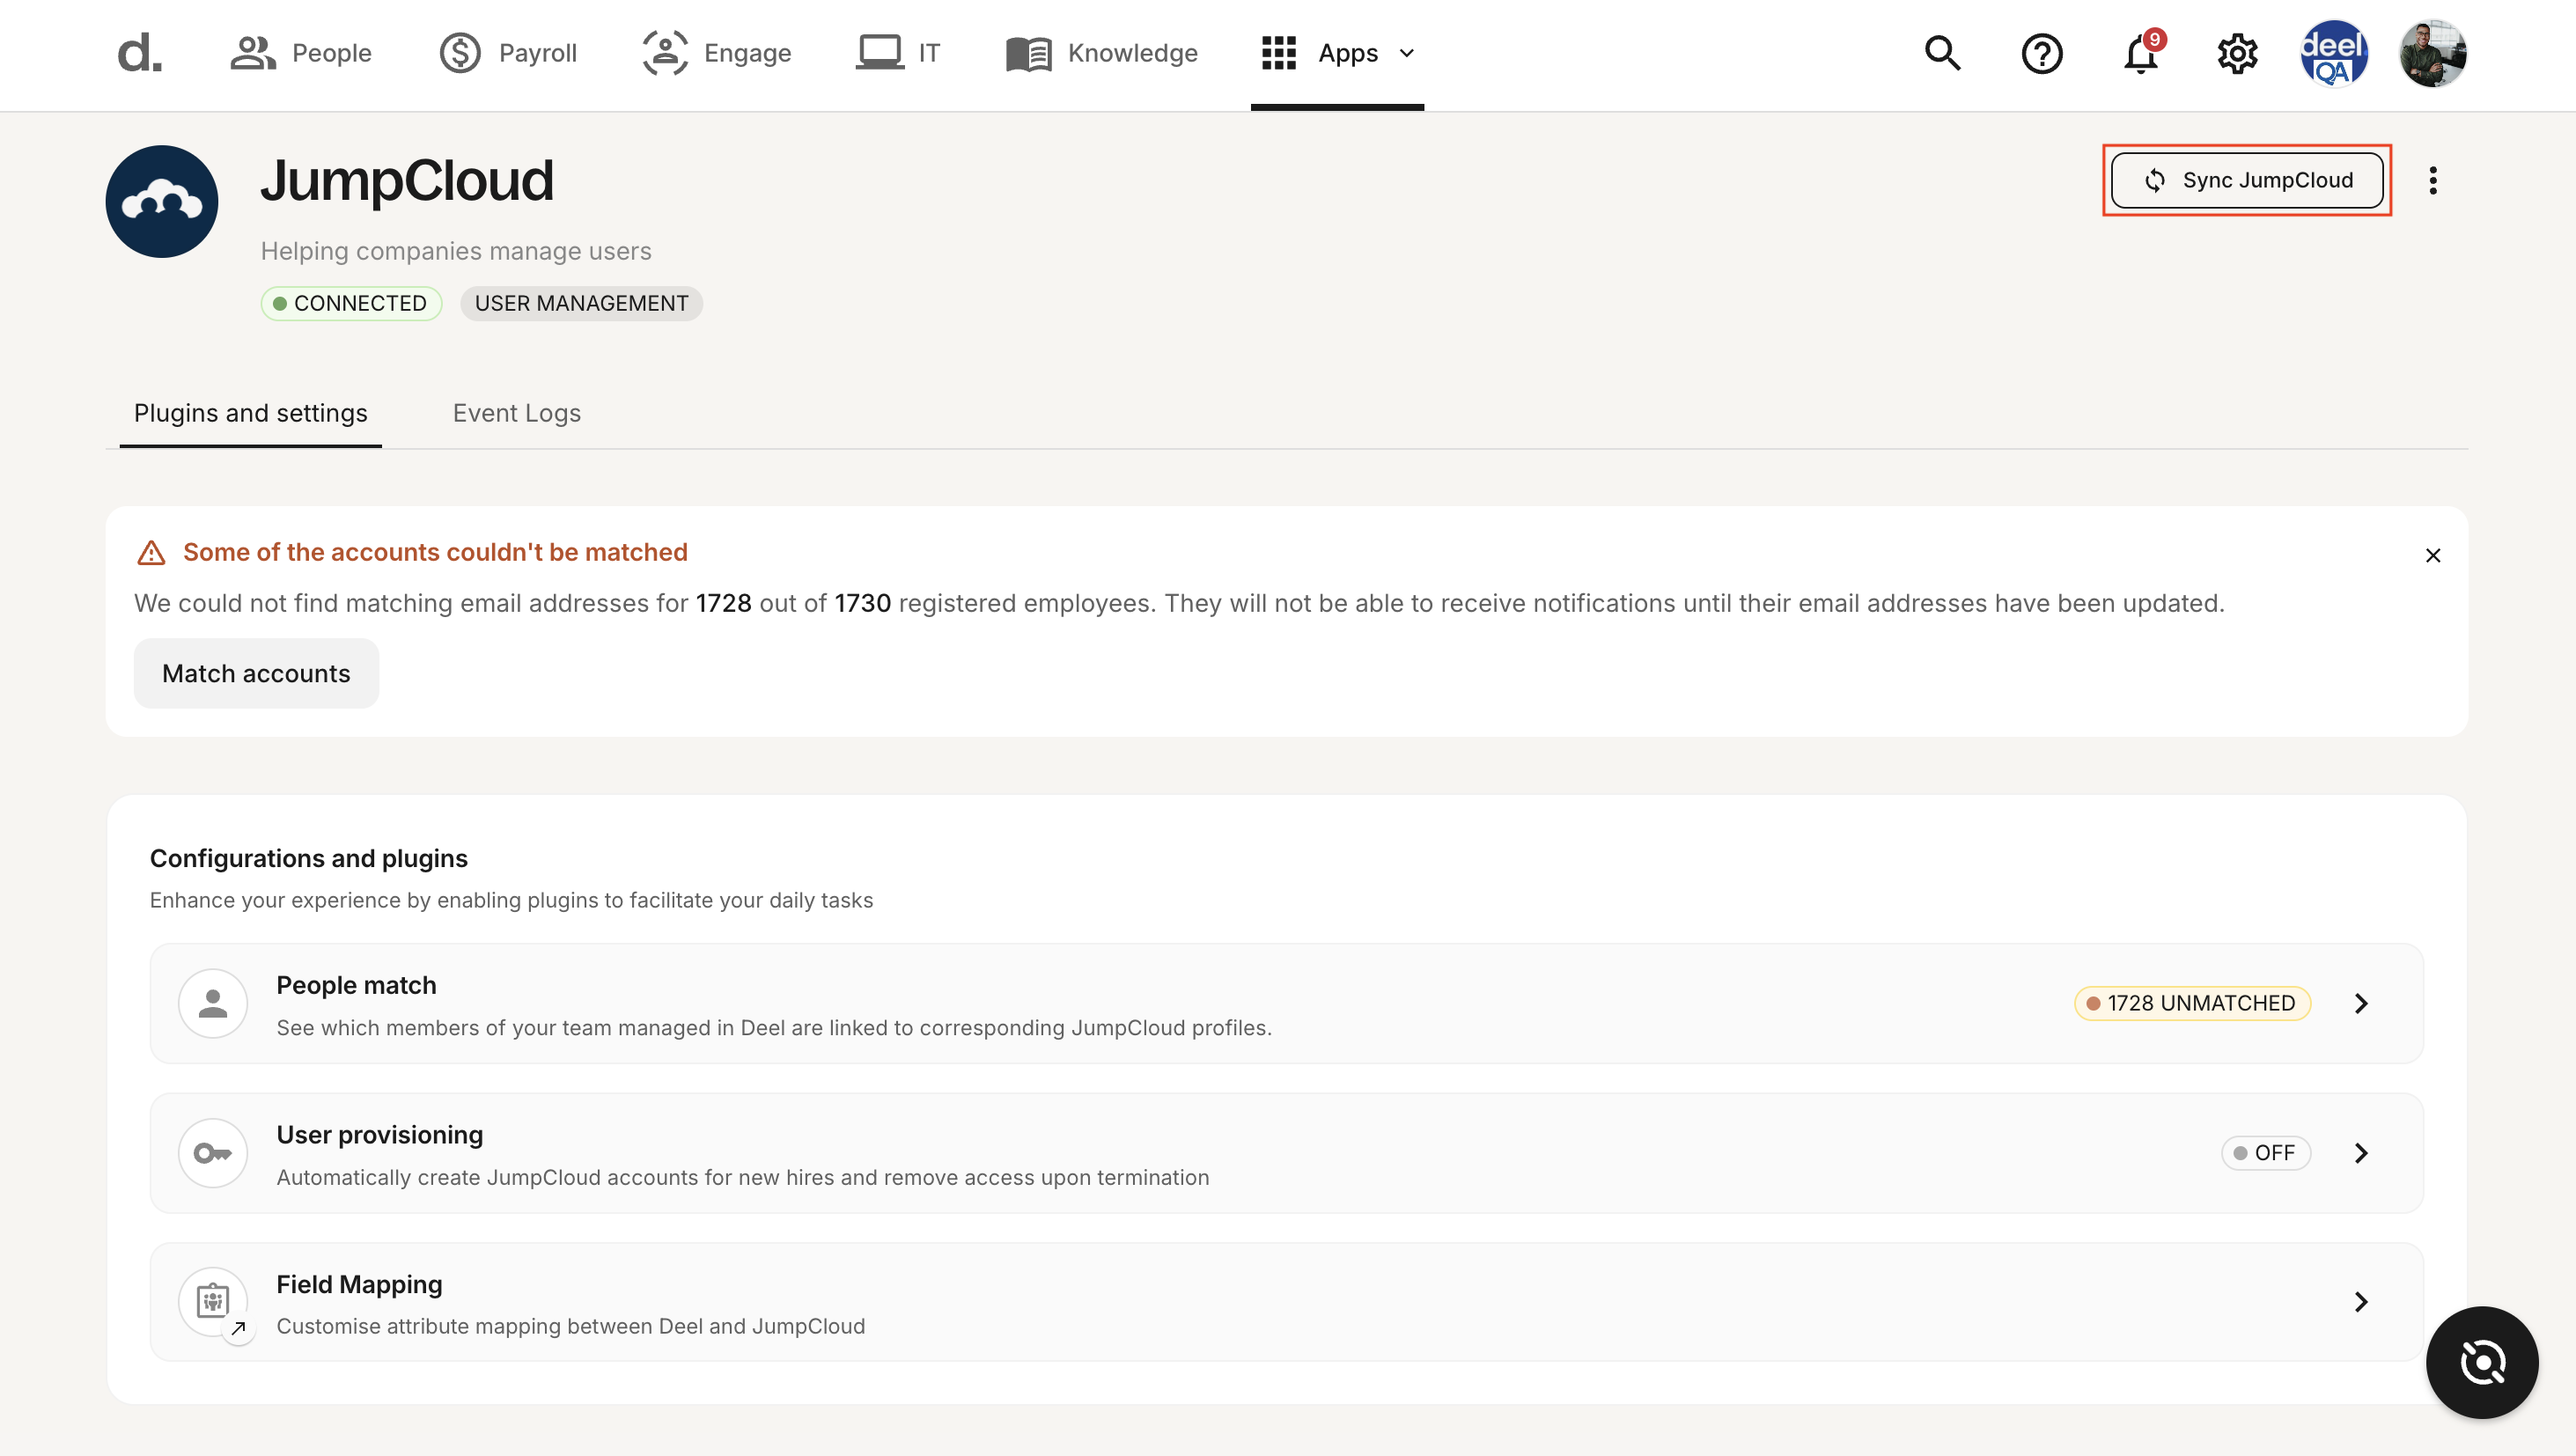Open the Field Mapping row

click(1286, 1302)
